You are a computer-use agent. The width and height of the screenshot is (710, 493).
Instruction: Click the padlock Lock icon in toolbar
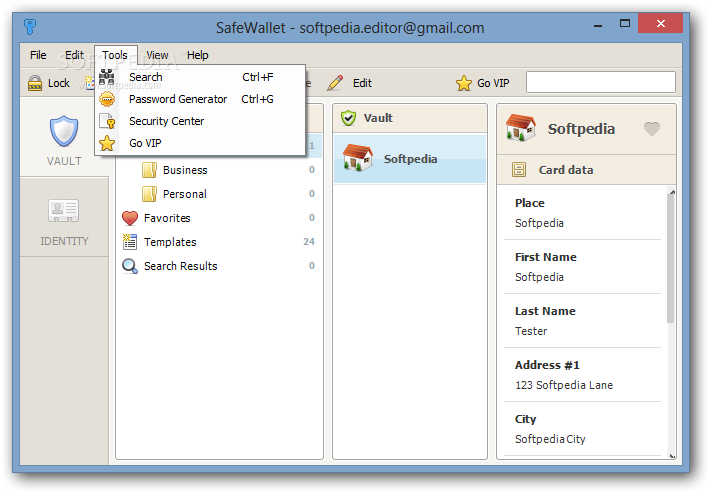point(35,83)
